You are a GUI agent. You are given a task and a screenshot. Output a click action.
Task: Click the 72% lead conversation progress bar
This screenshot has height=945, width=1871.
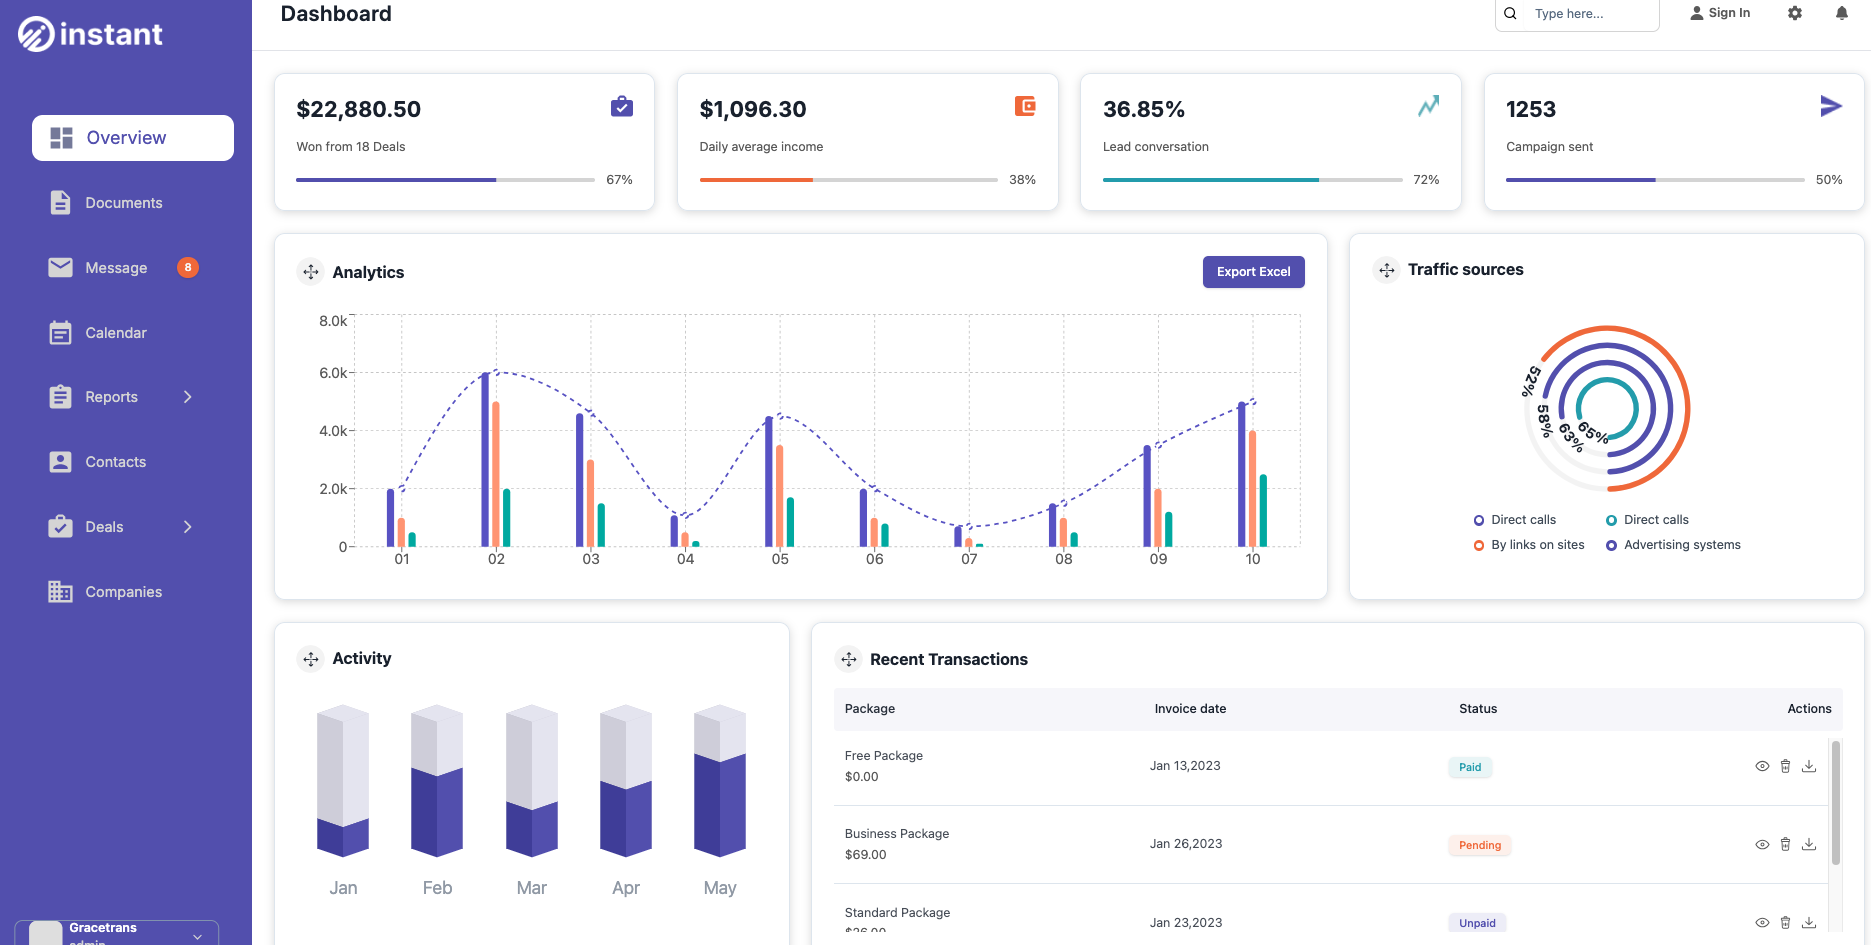coord(1252,180)
